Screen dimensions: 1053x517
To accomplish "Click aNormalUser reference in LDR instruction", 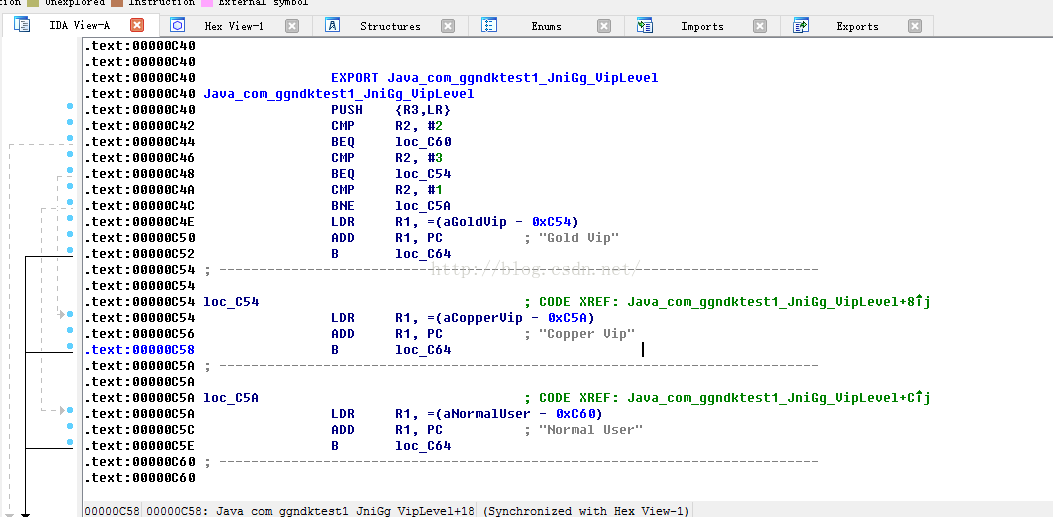I will [486, 414].
